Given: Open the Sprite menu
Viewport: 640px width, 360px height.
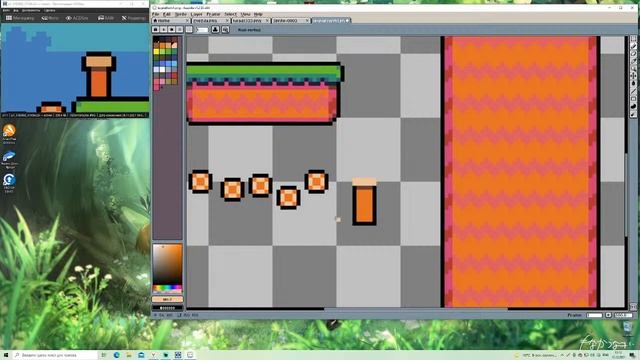Looking at the screenshot, I should click(180, 14).
